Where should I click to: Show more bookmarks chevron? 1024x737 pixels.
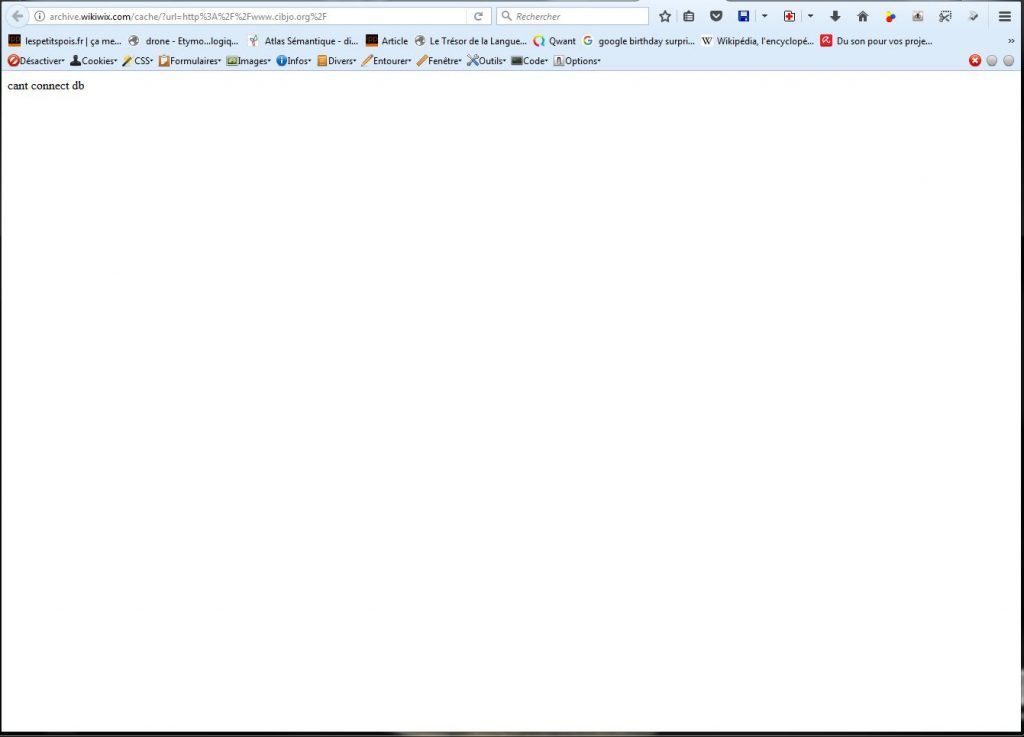coord(1011,41)
